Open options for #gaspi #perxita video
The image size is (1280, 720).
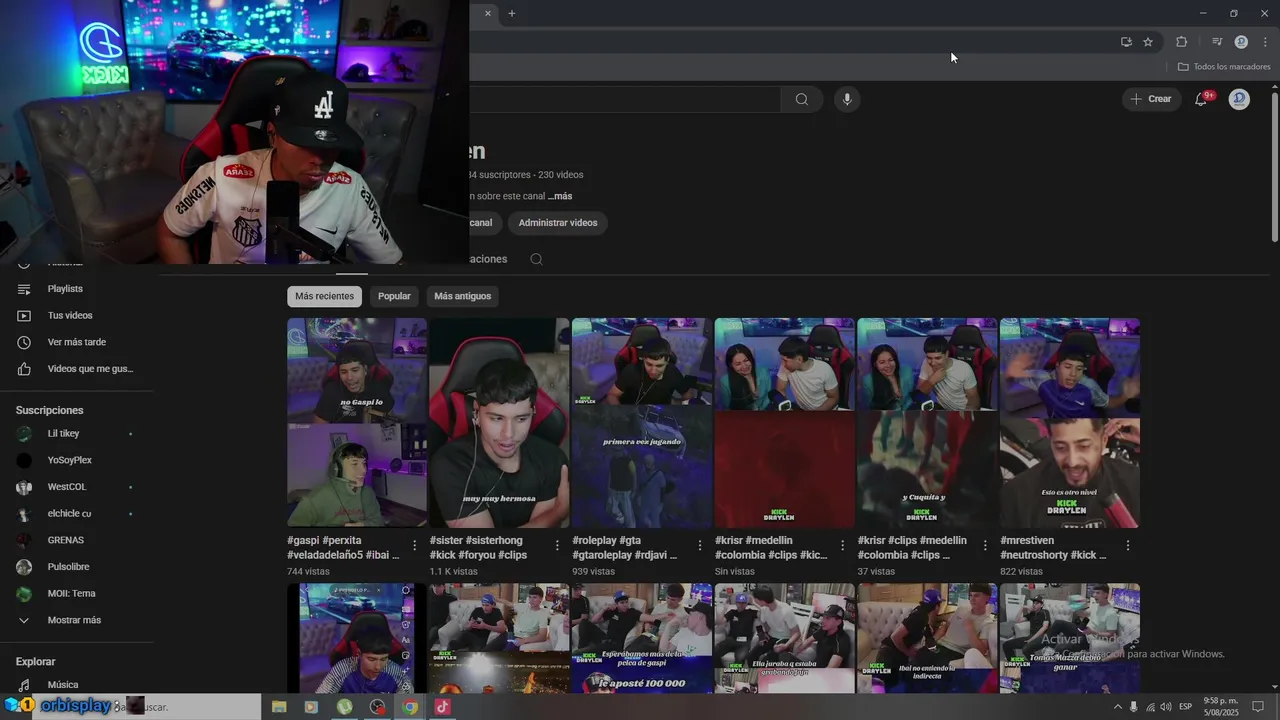(415, 546)
